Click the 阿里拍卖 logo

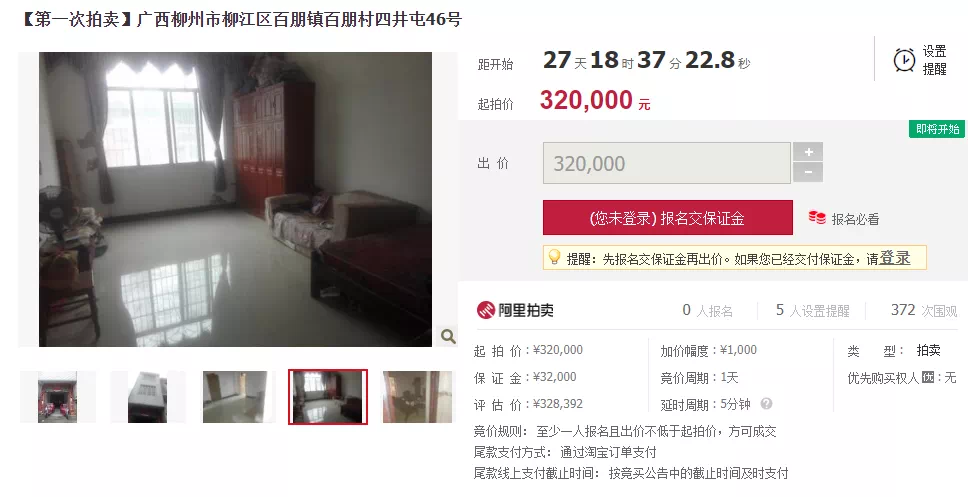coord(515,310)
